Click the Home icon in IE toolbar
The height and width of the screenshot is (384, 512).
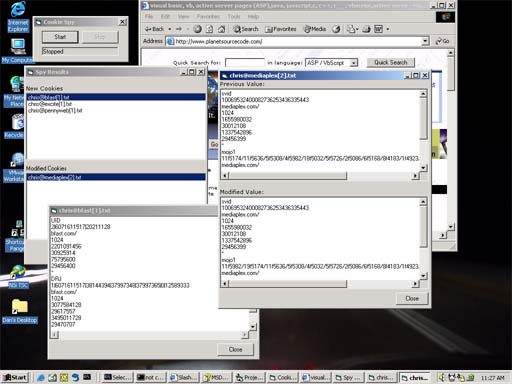(221, 29)
